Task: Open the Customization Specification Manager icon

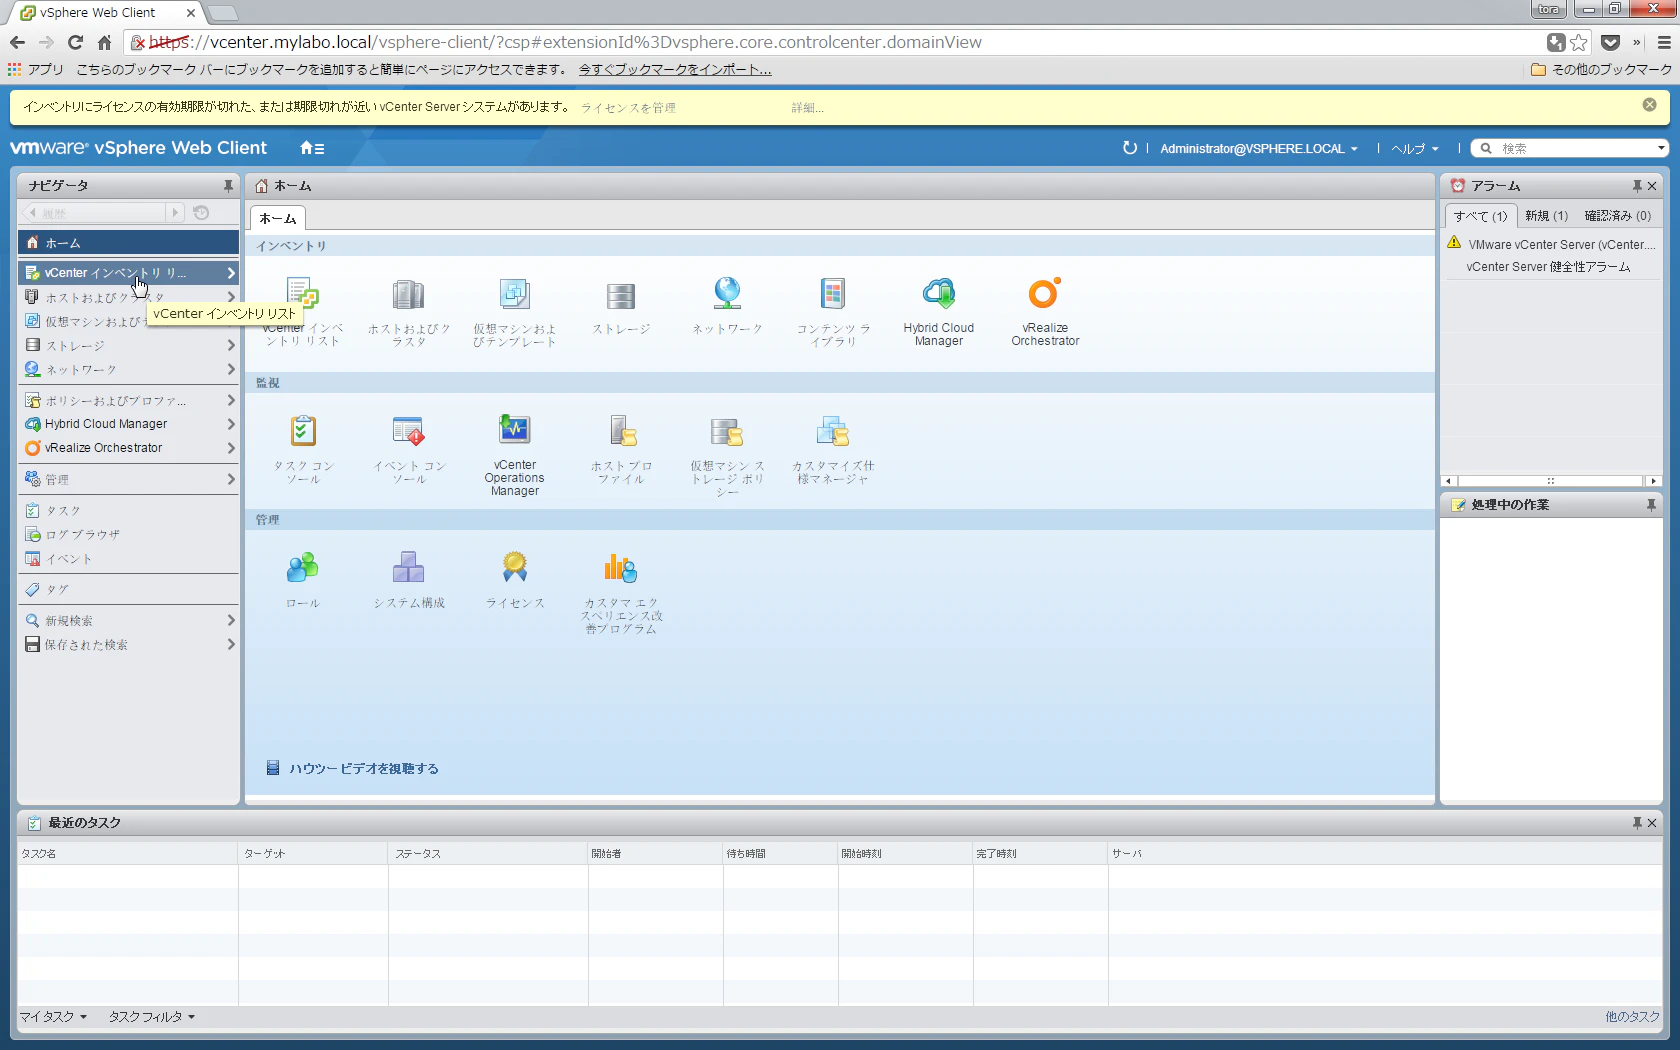Action: click(x=833, y=431)
